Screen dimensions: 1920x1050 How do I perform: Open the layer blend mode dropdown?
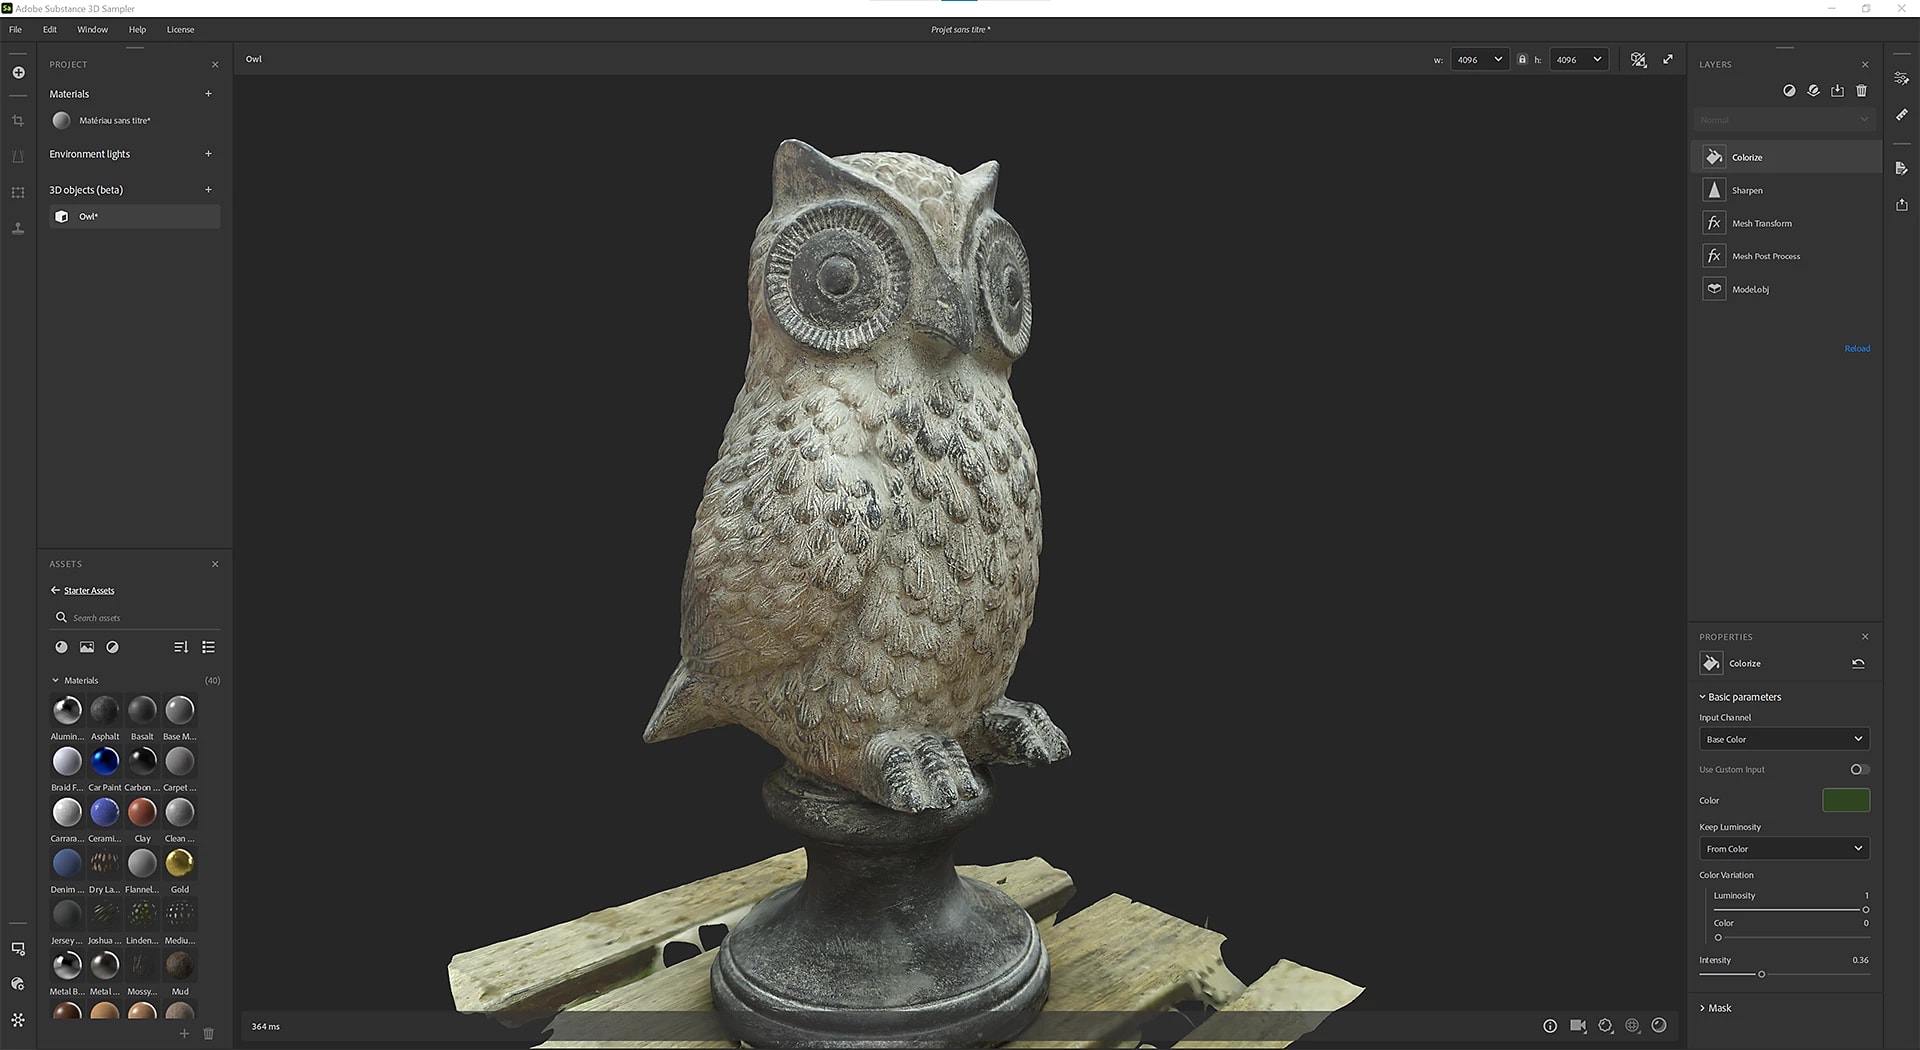point(1785,120)
